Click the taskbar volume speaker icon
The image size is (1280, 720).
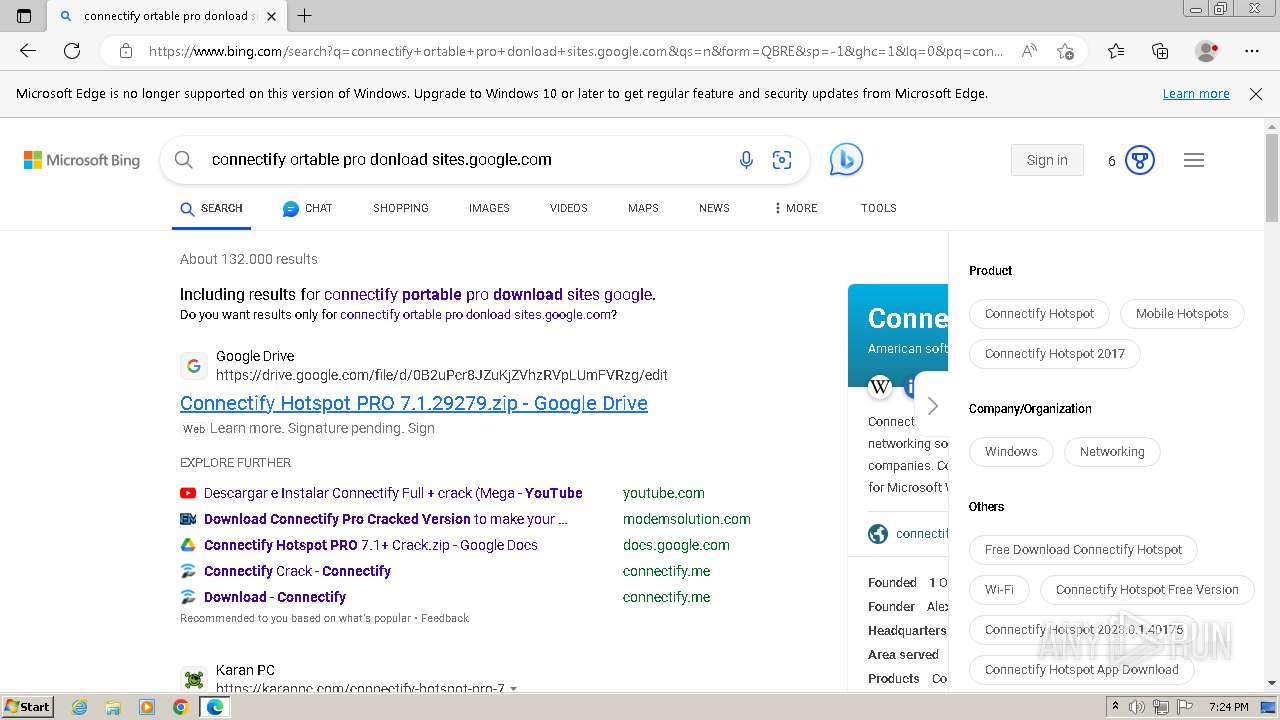1138,707
